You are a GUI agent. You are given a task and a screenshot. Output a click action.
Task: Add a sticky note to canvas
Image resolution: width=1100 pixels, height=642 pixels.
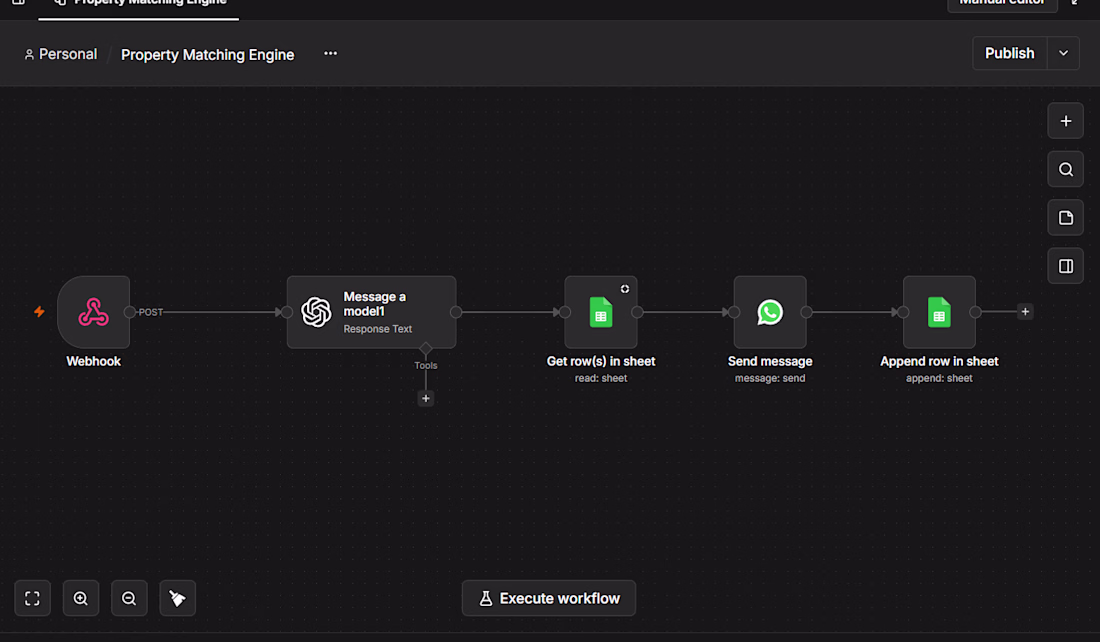pyautogui.click(x=1066, y=218)
